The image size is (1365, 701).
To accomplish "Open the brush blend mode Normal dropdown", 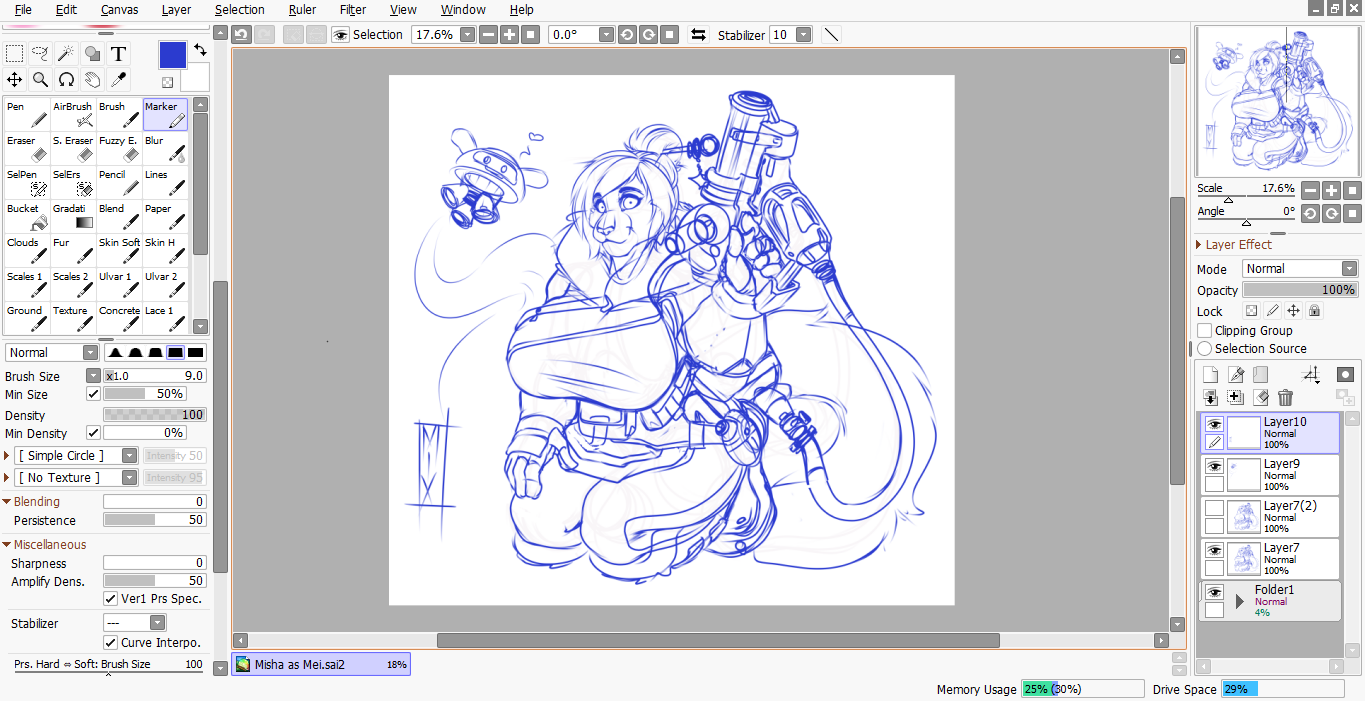I will [x=52, y=352].
